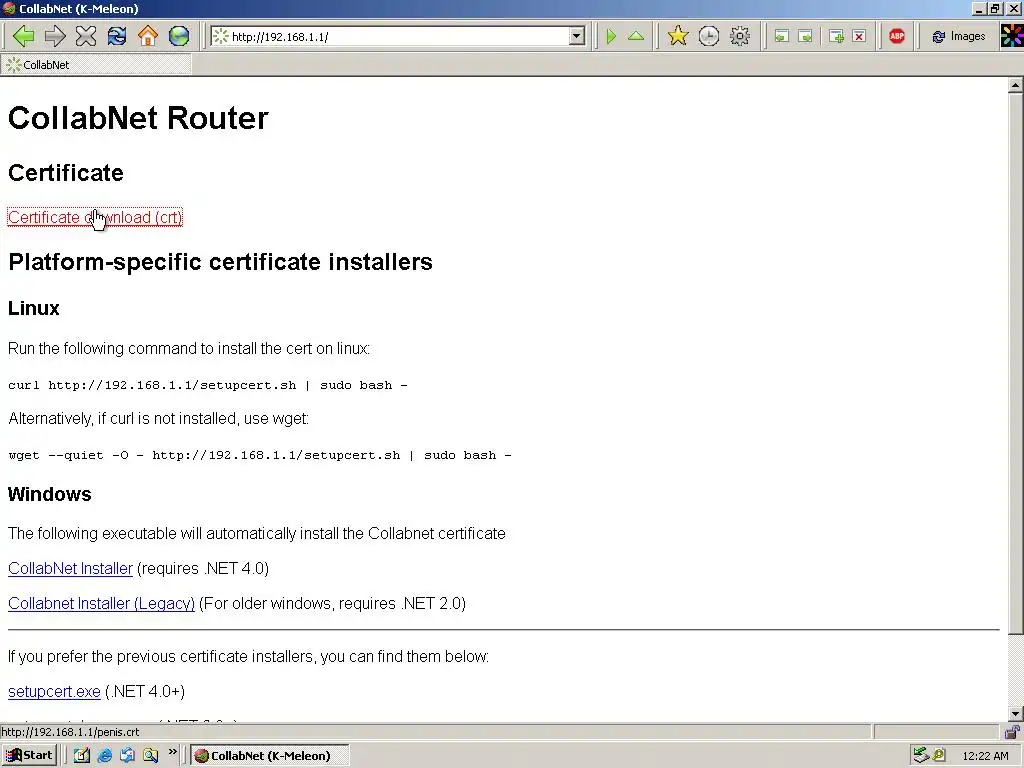Click the vertical scrollbar thumb
The width and height of the screenshot is (1024, 768).
tap(1015, 363)
